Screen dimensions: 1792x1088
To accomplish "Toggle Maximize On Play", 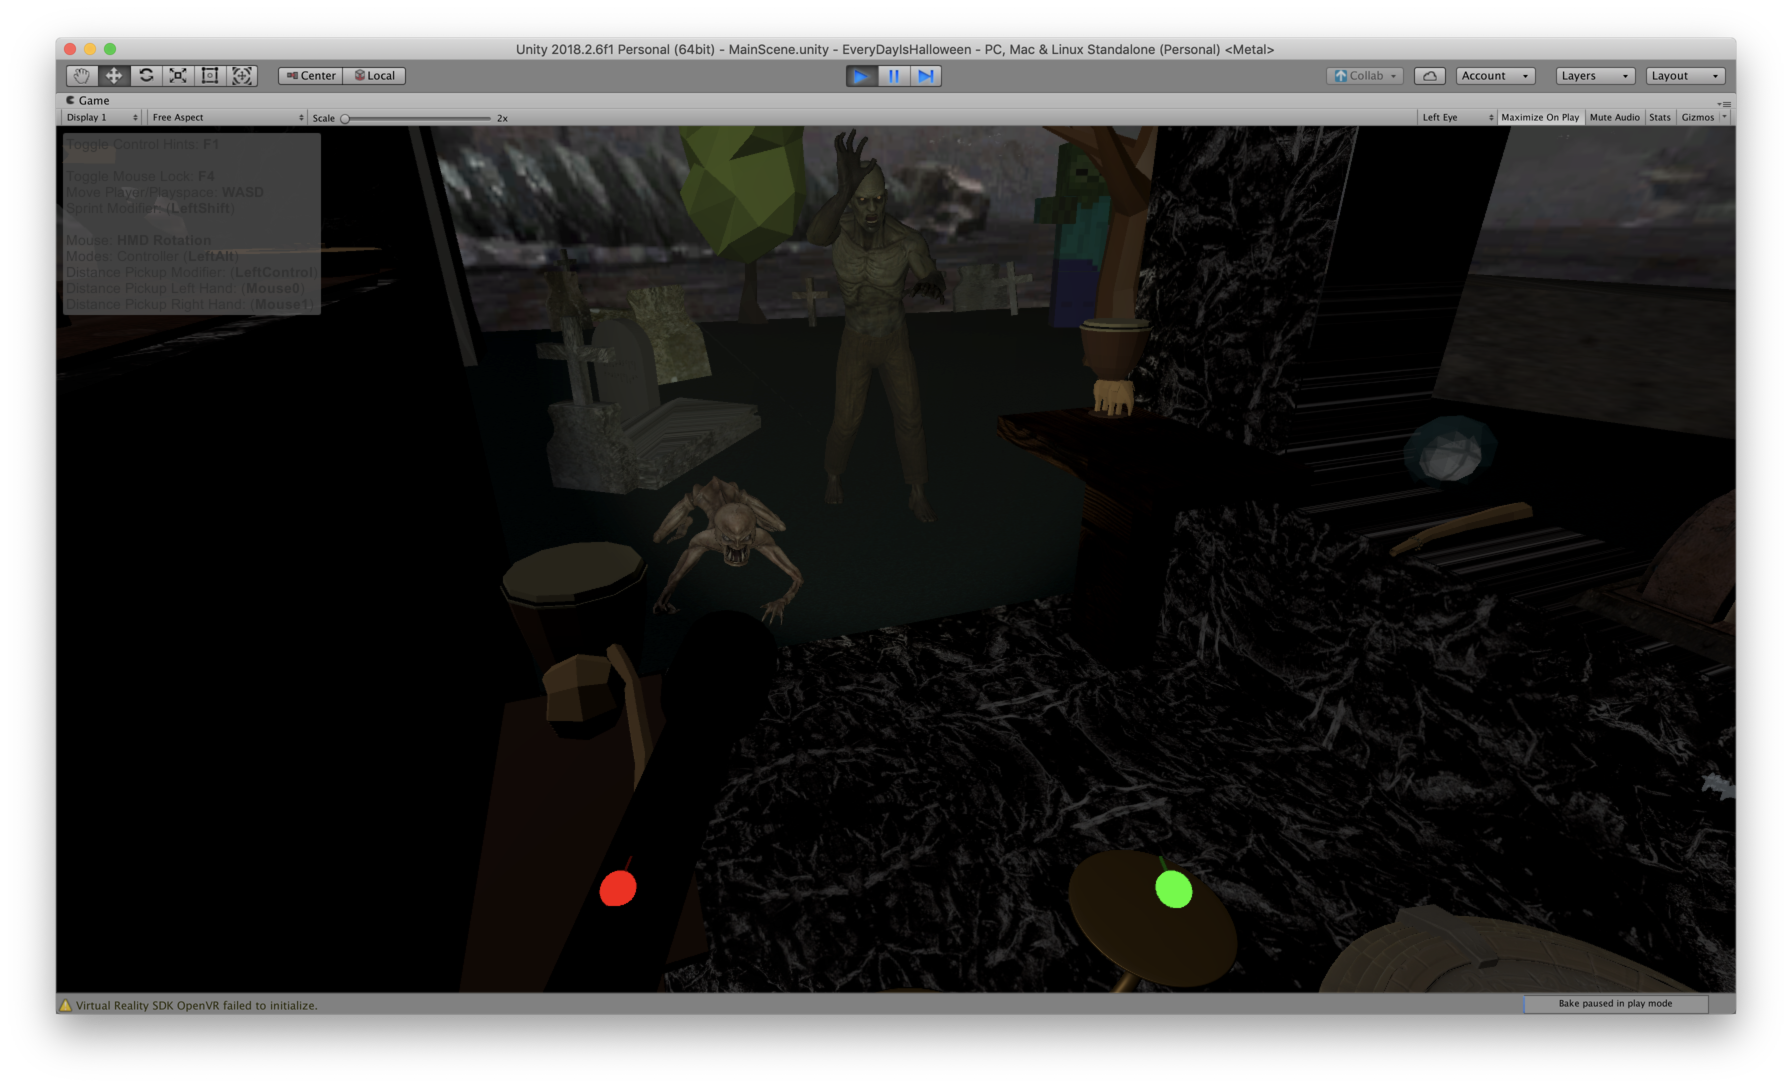I will tap(1540, 118).
